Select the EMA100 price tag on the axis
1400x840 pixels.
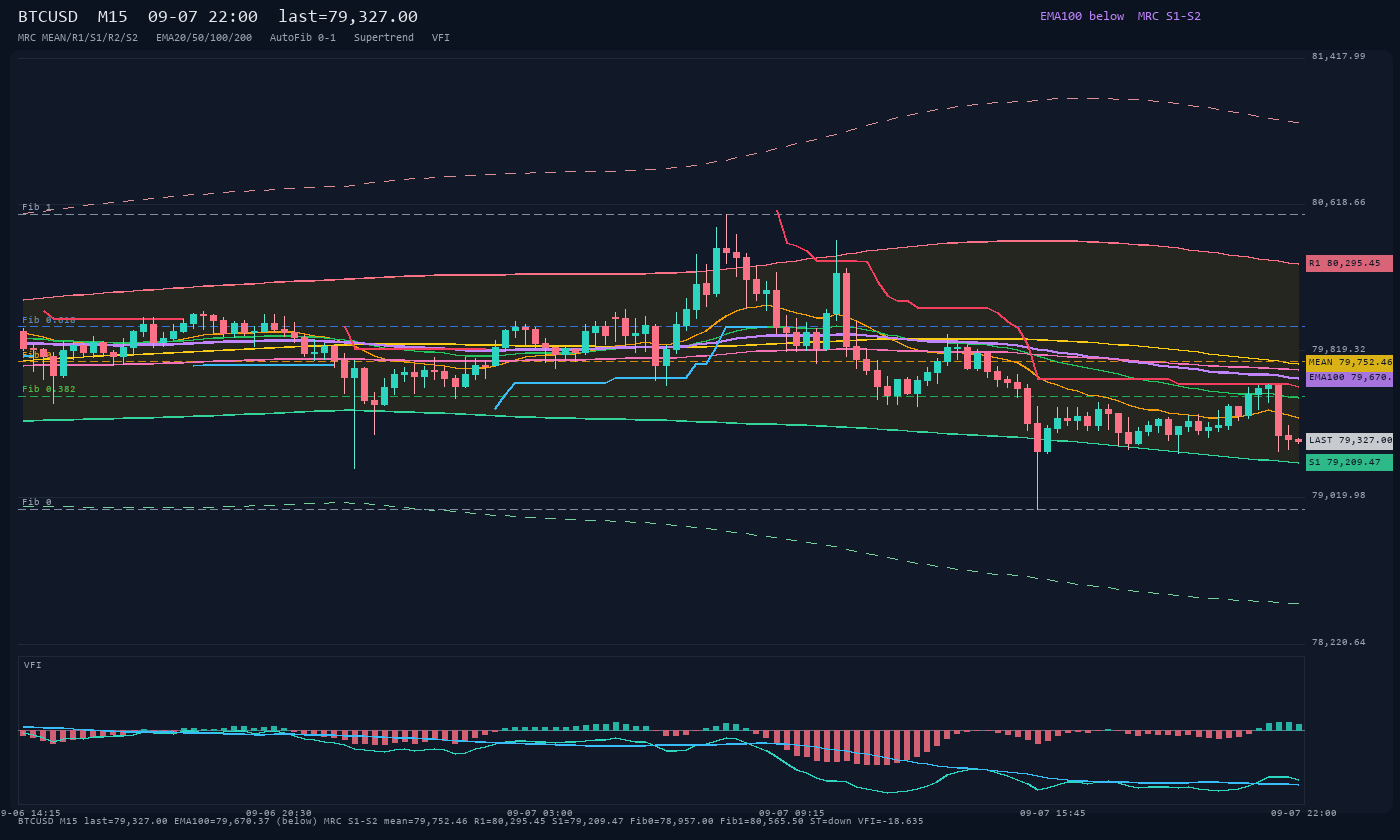click(1349, 378)
